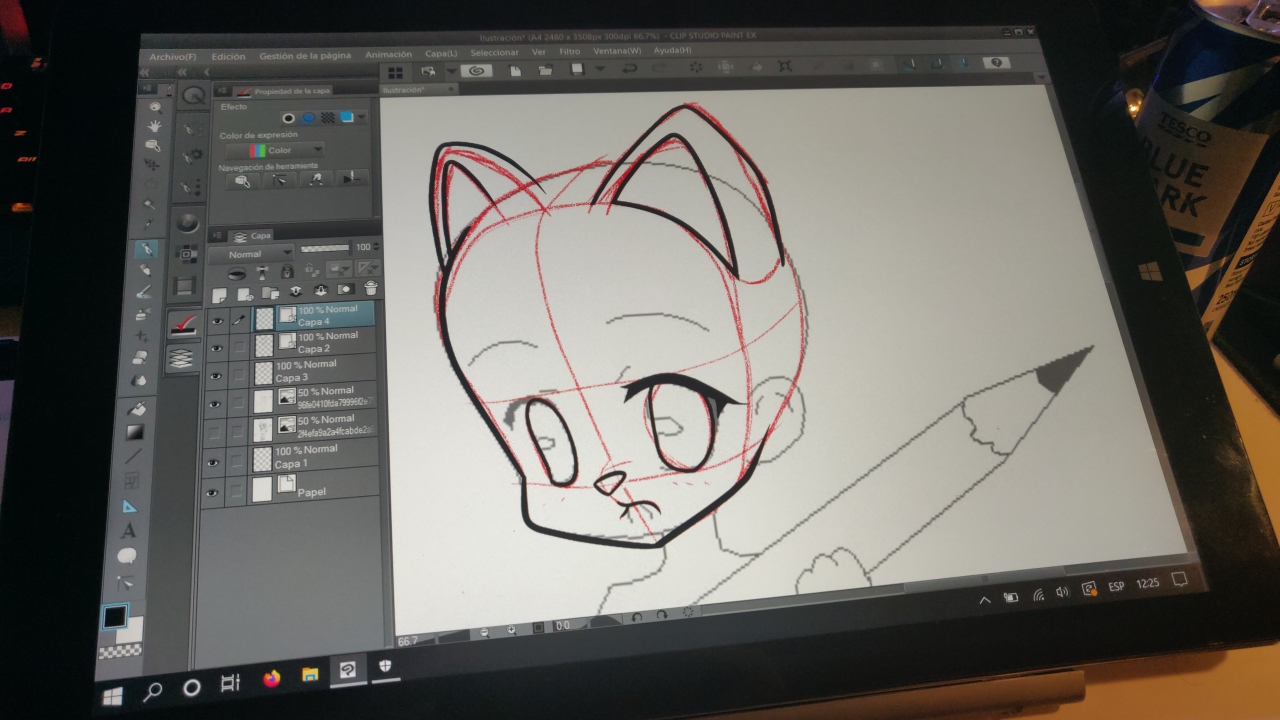This screenshot has width=1280, height=720.
Task: Hide the Capa 3 layer
Action: (x=215, y=376)
